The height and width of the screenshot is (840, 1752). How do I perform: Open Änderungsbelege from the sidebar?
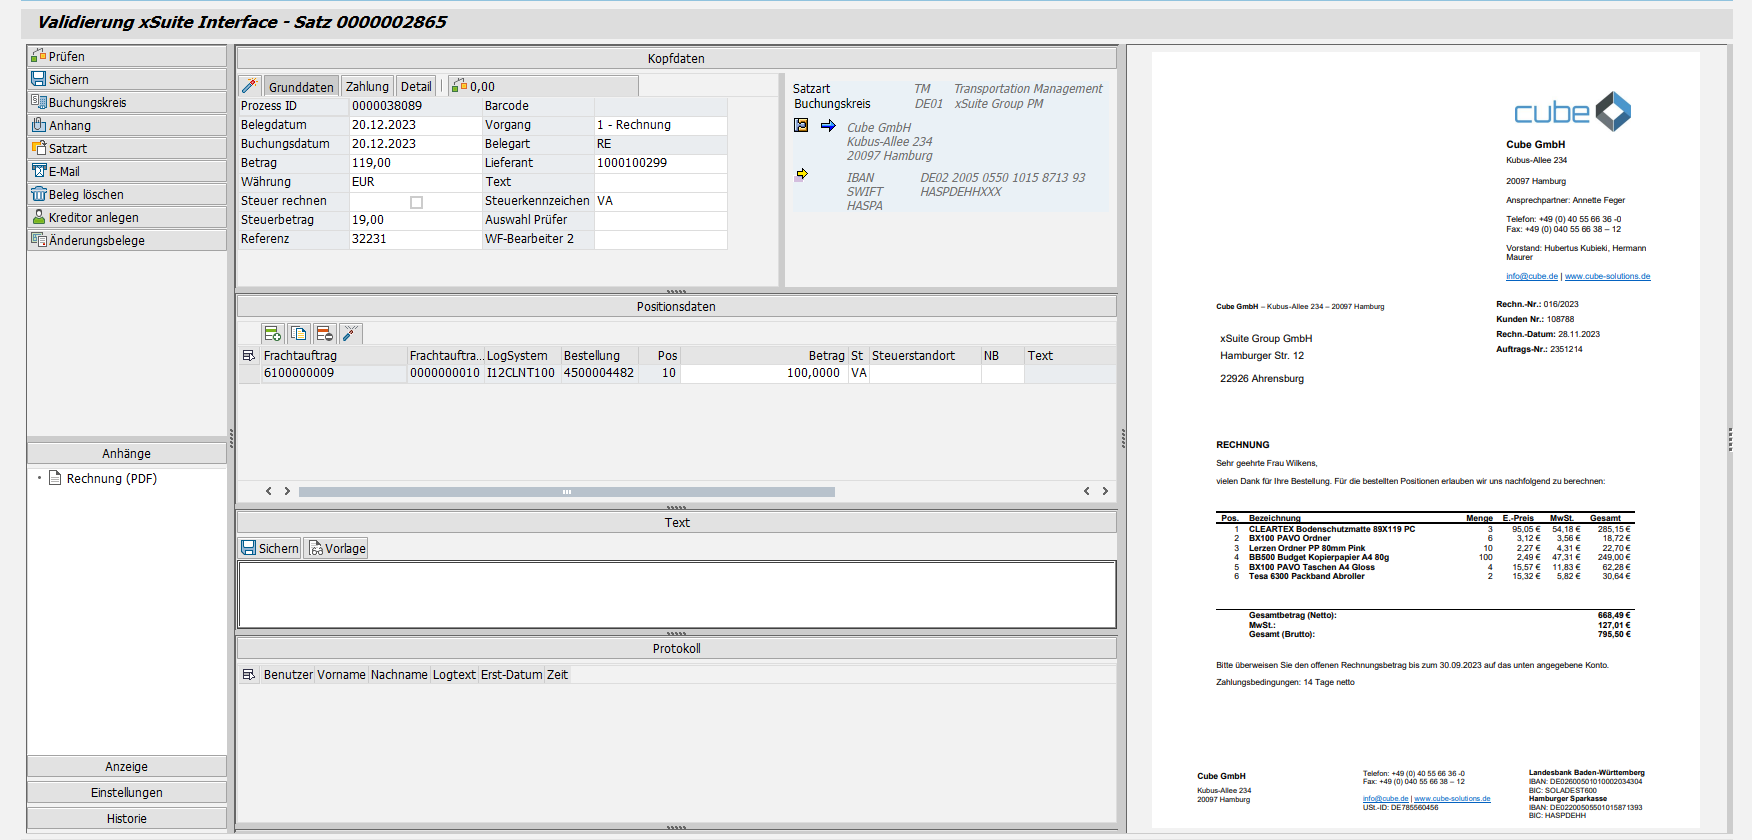click(x=127, y=240)
